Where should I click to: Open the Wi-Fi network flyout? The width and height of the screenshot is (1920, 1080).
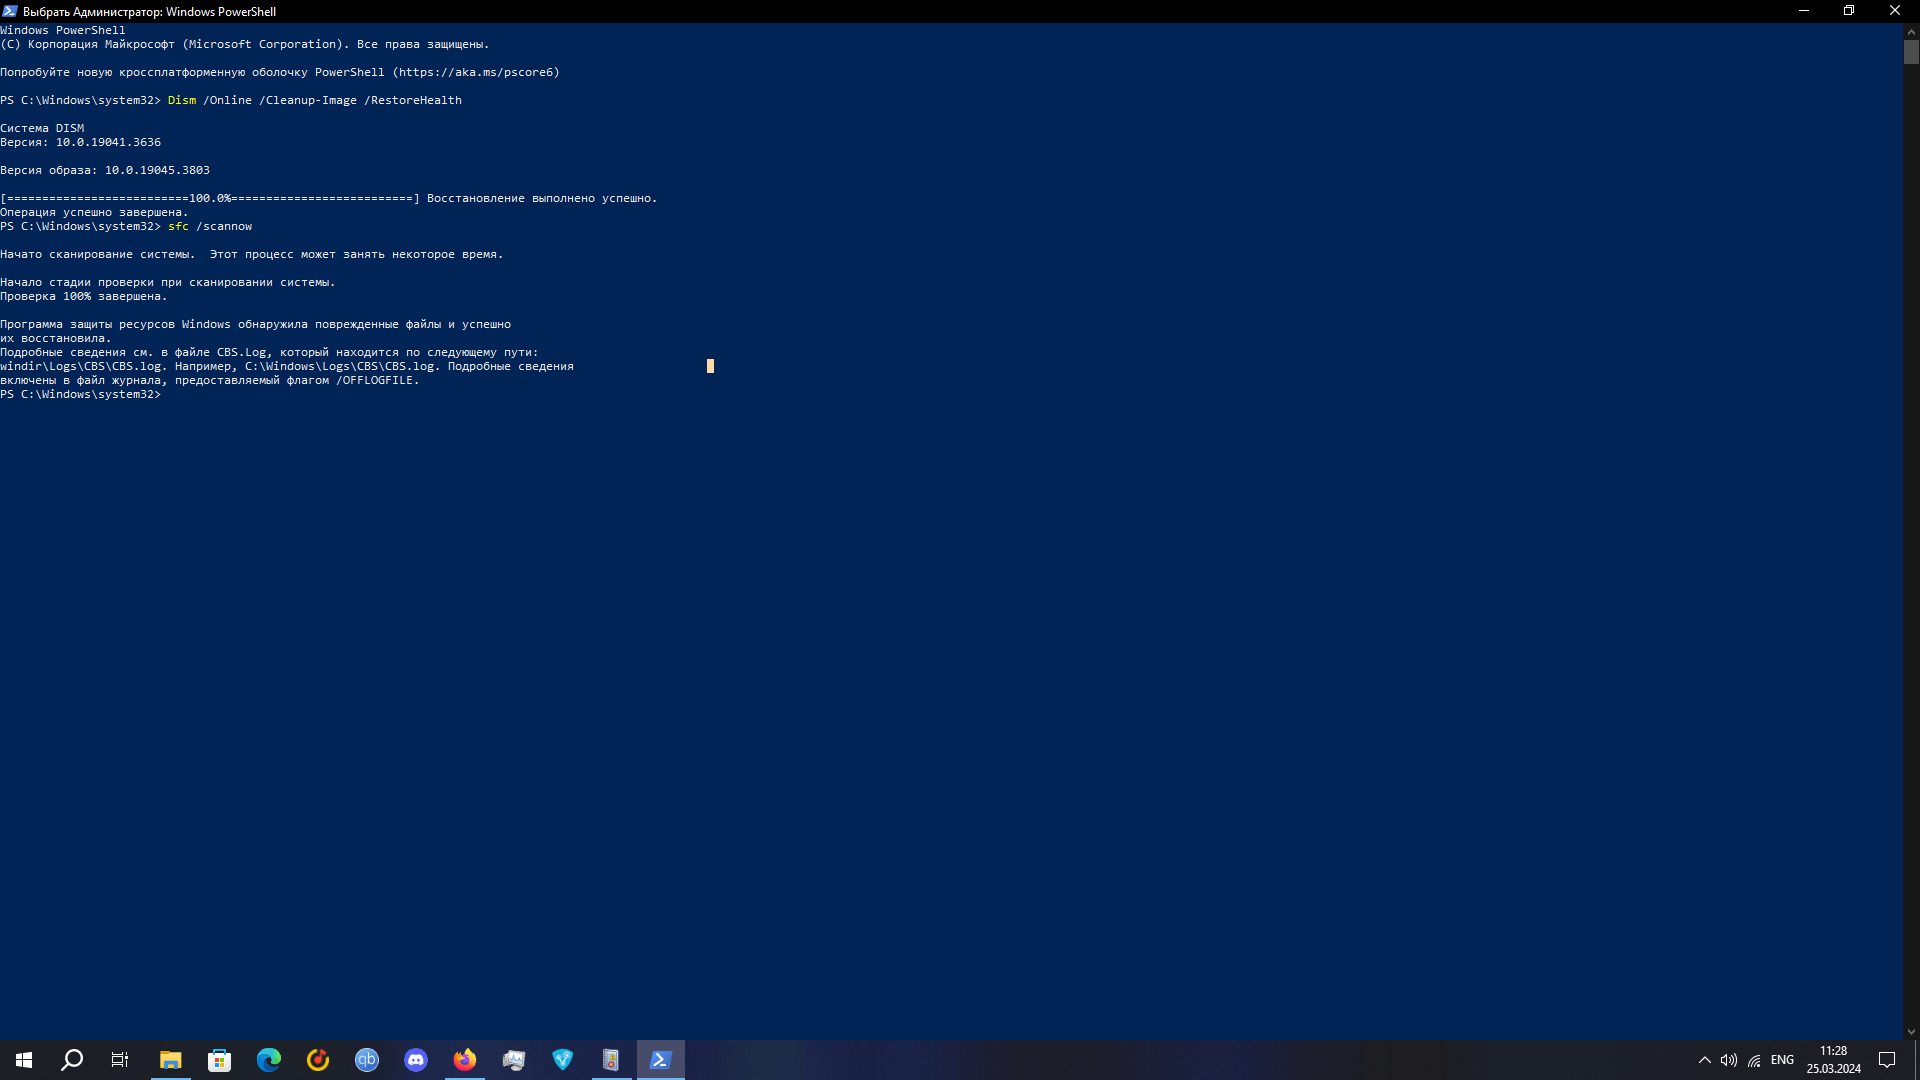(x=1754, y=1060)
